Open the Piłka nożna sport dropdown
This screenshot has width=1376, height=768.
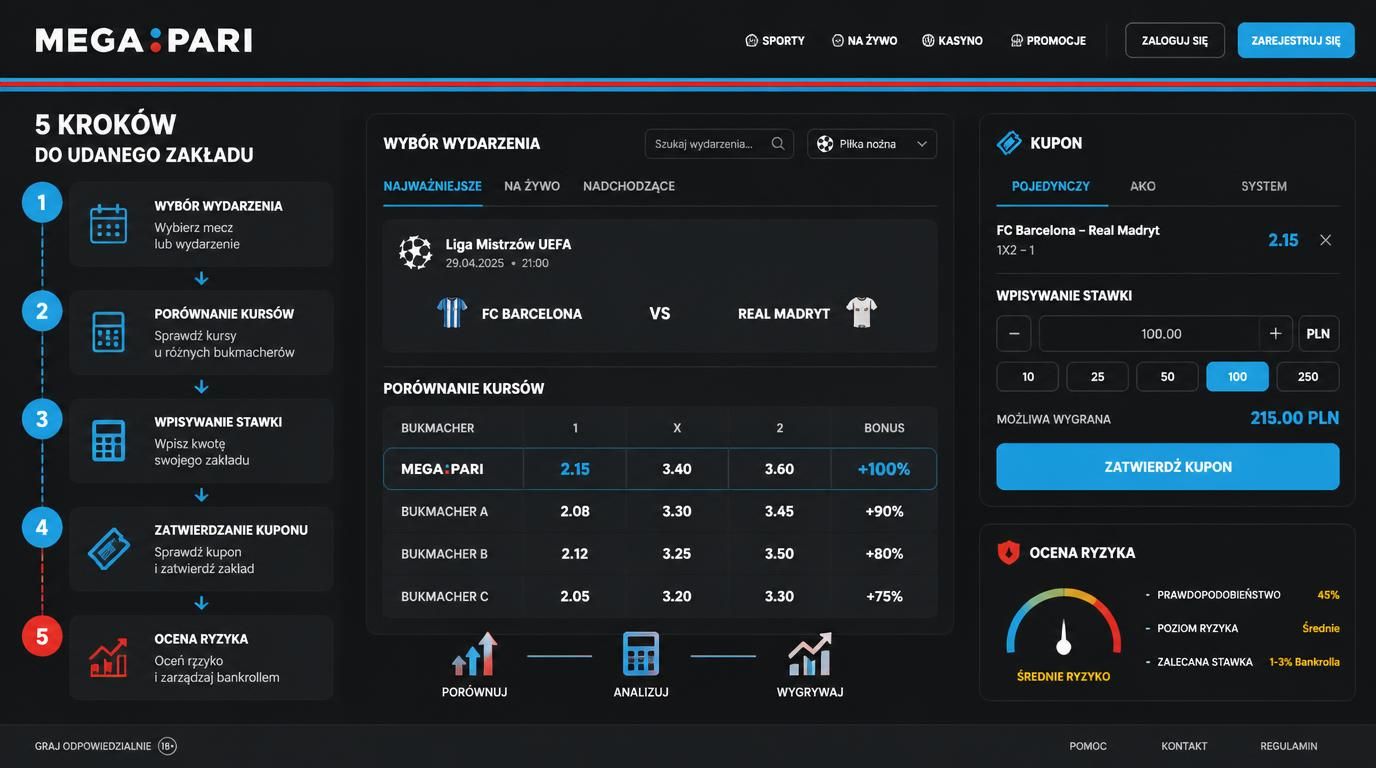pyautogui.click(x=872, y=144)
